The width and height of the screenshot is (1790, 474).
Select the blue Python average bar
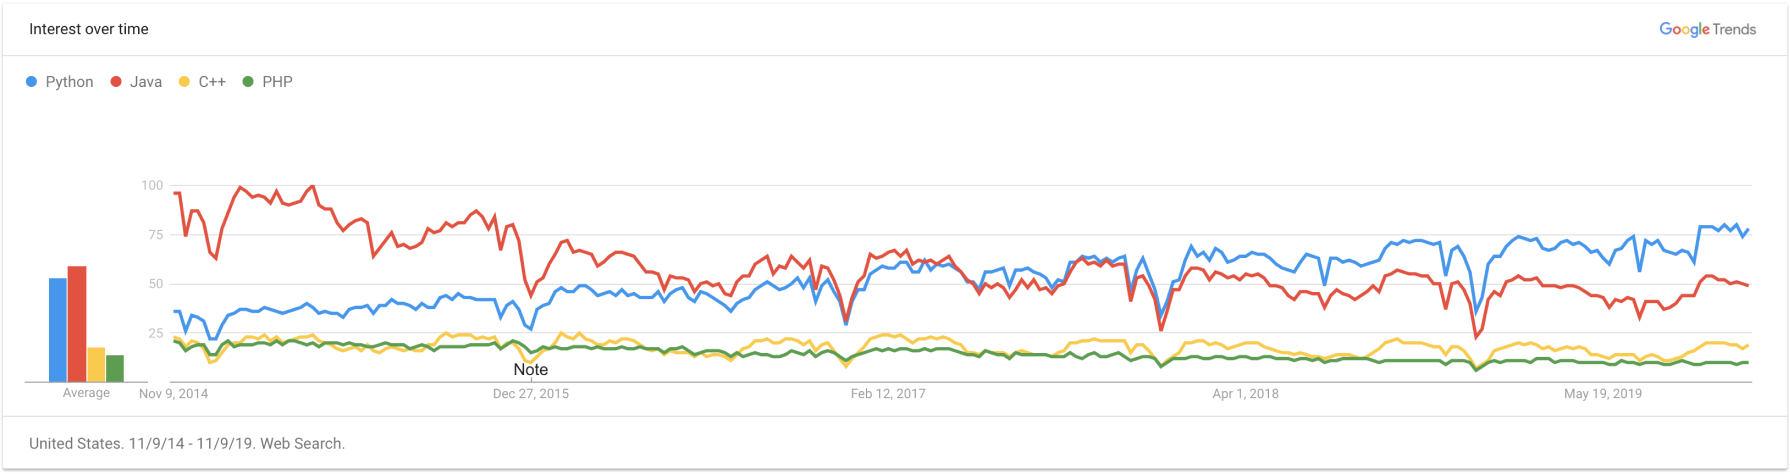pos(58,330)
